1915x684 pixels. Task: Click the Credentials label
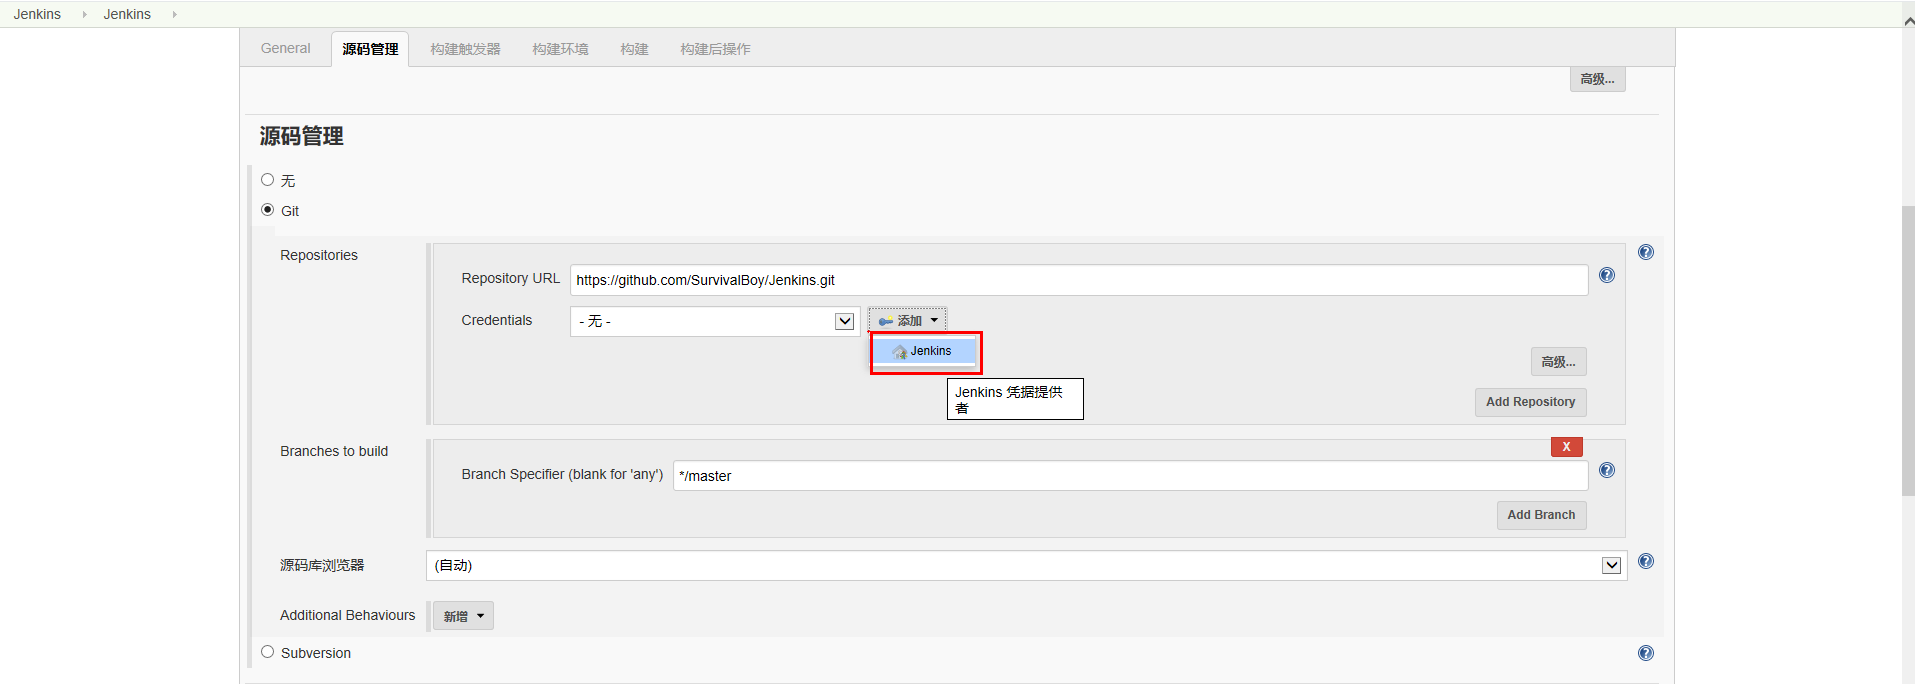[x=496, y=320]
